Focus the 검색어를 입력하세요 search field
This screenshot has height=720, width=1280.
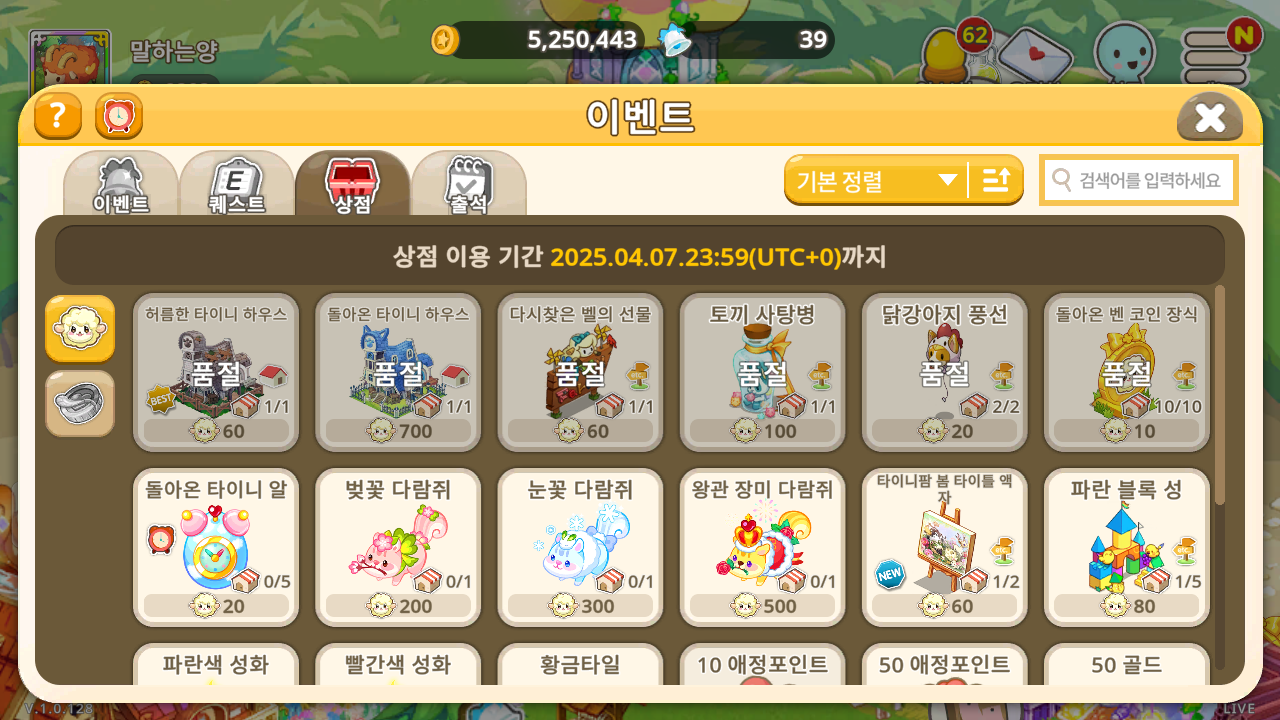click(x=1138, y=180)
